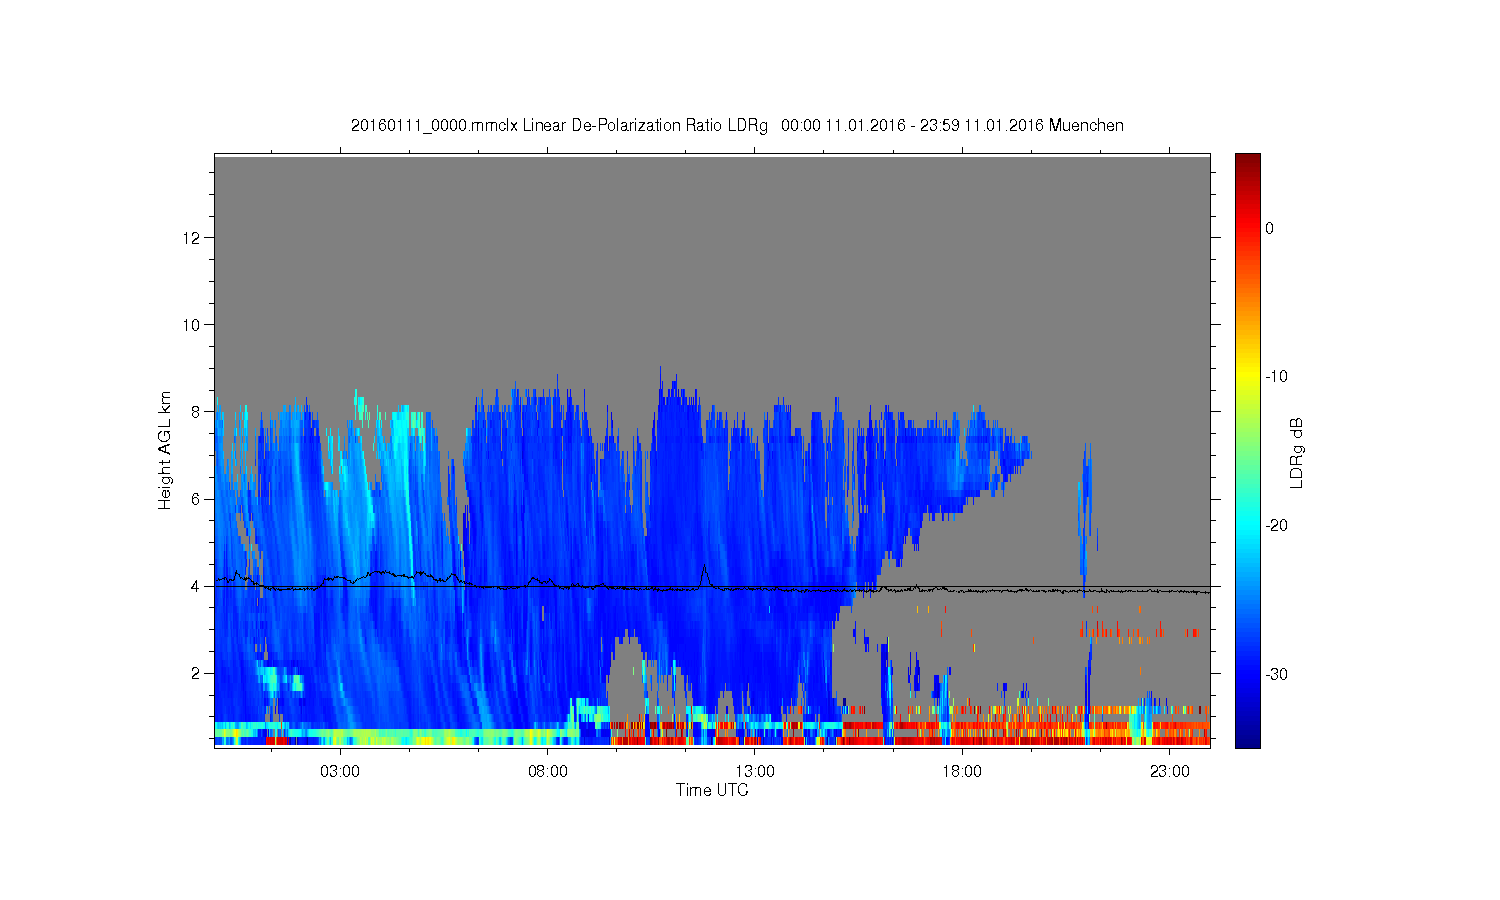Viewport: 1500px width, 900px height.
Task: Click the 'Time UTC' axis label
Action: (712, 790)
